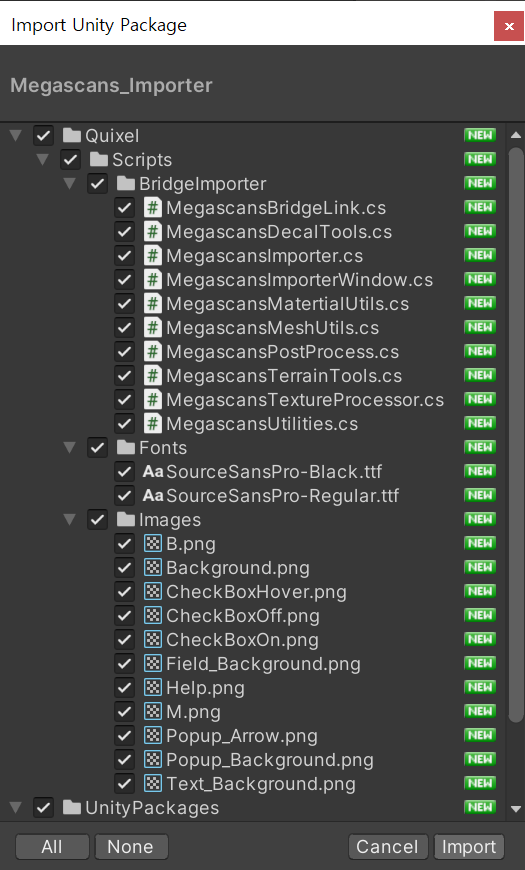Uncheck the Scripts folder checkbox
Screen dimensions: 525x870
point(70,160)
